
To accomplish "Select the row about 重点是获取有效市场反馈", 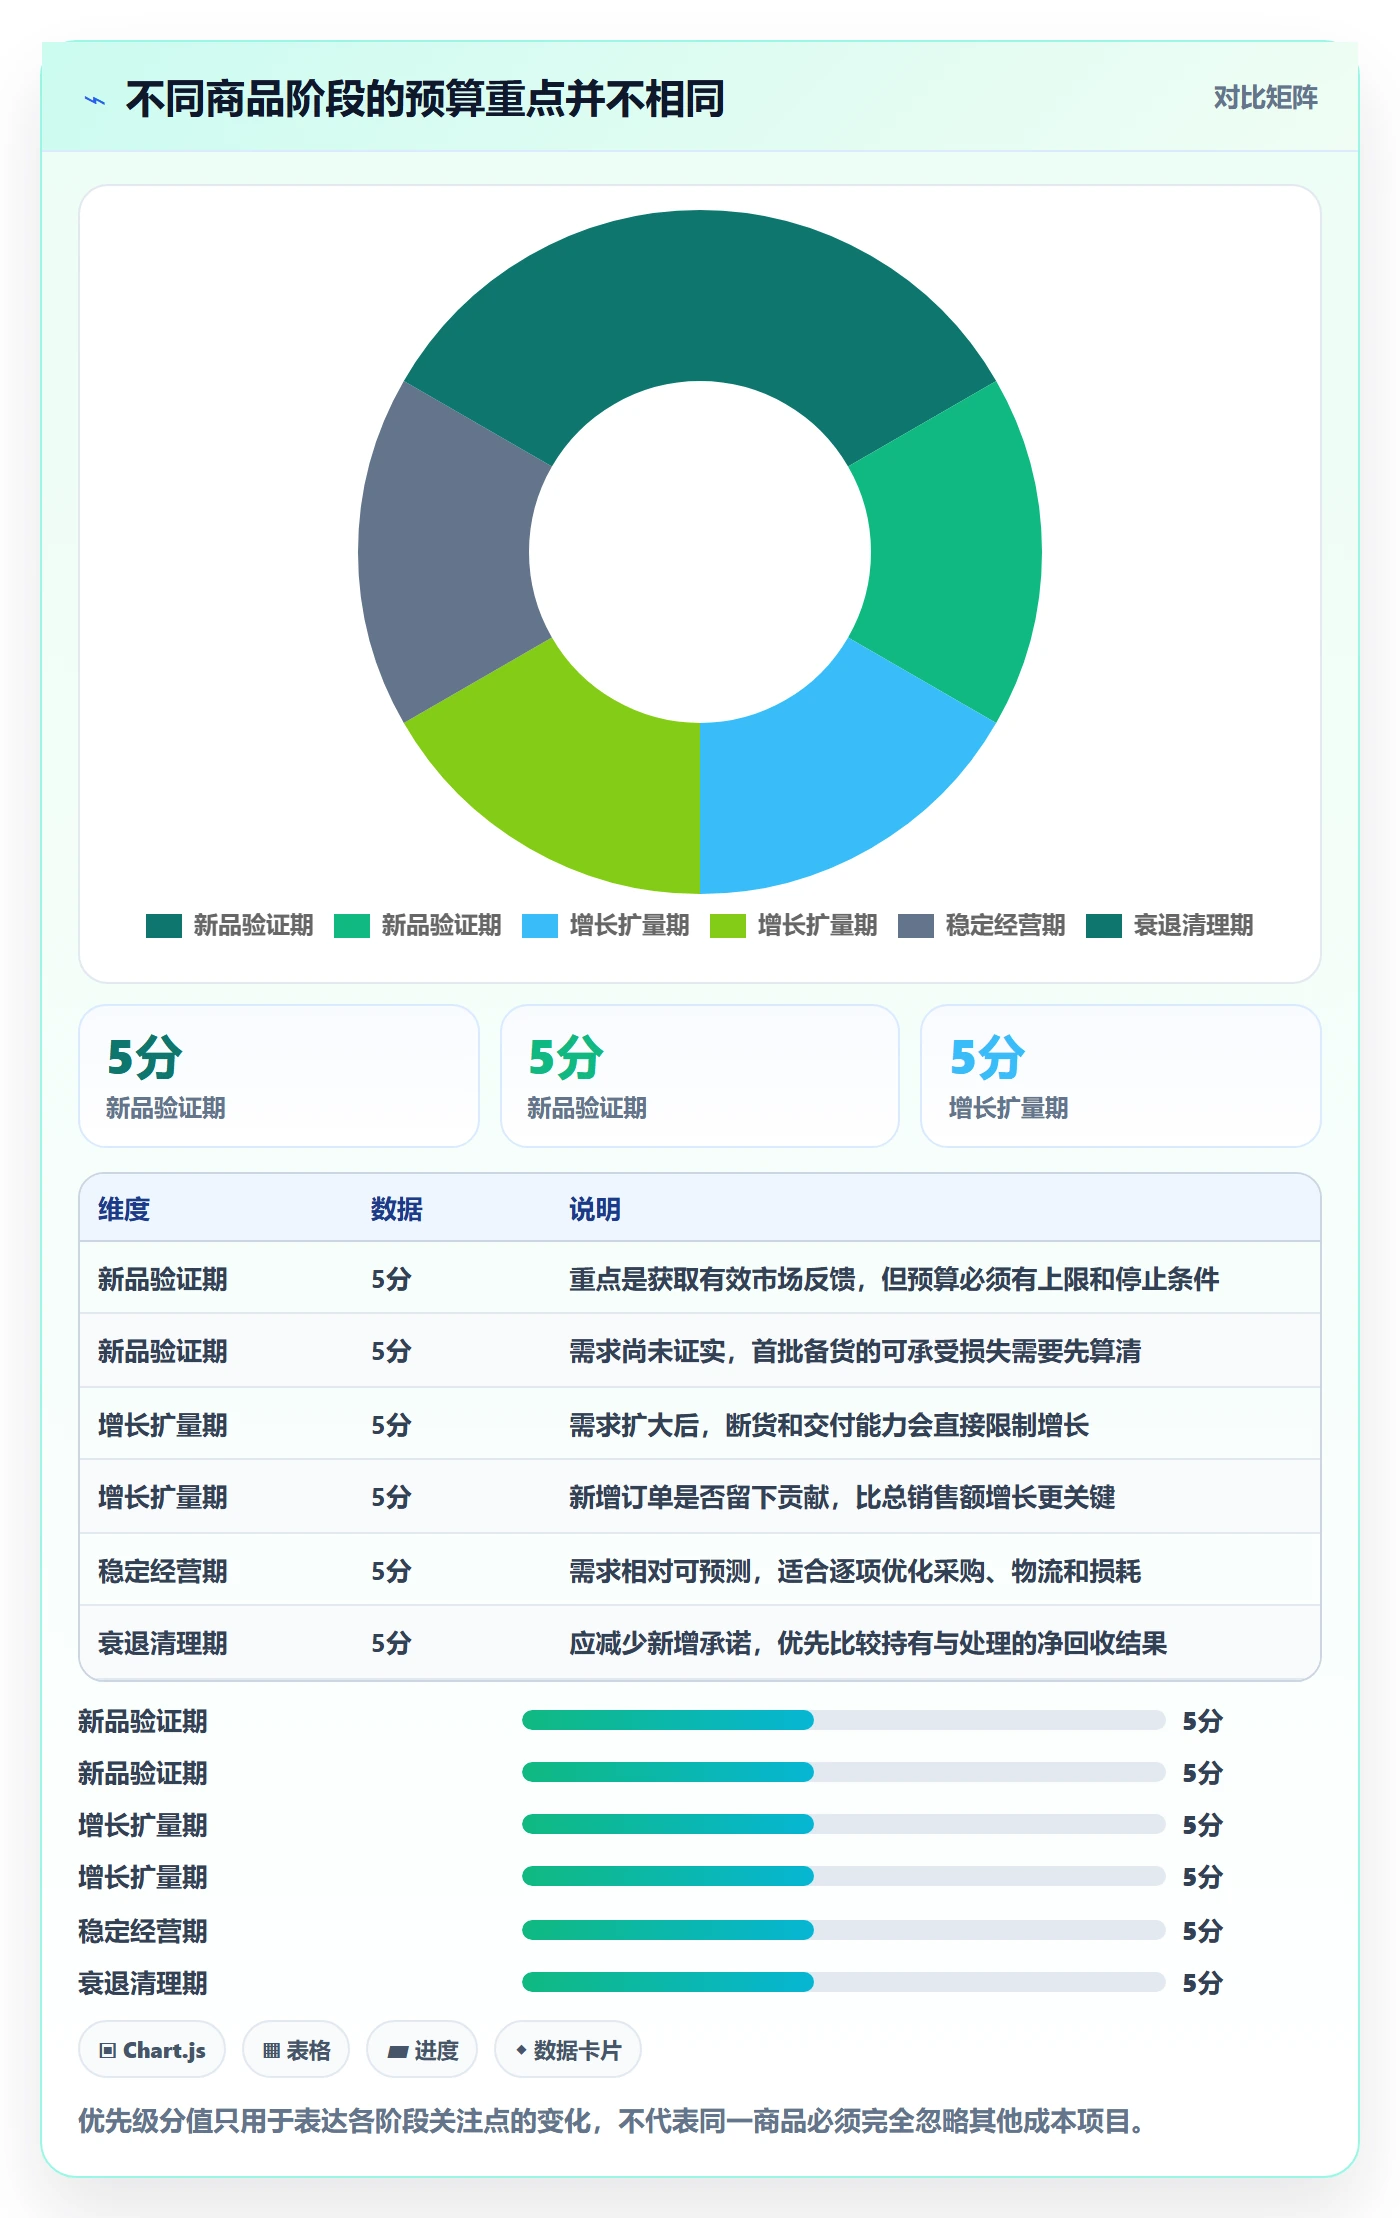I will point(700,1278).
